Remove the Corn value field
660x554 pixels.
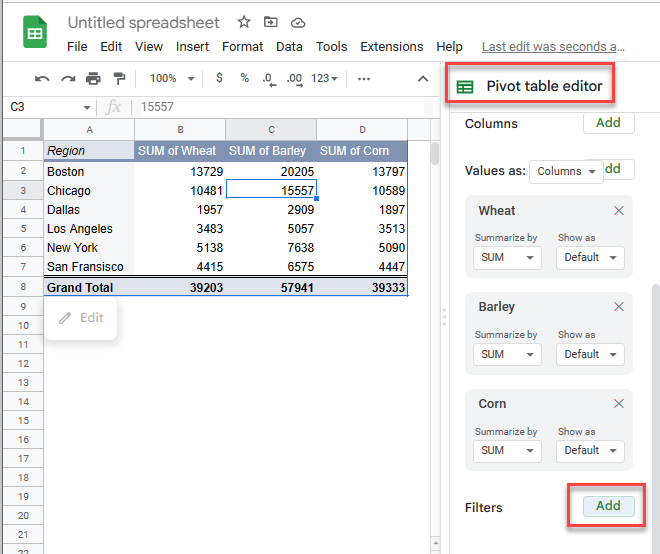click(618, 404)
